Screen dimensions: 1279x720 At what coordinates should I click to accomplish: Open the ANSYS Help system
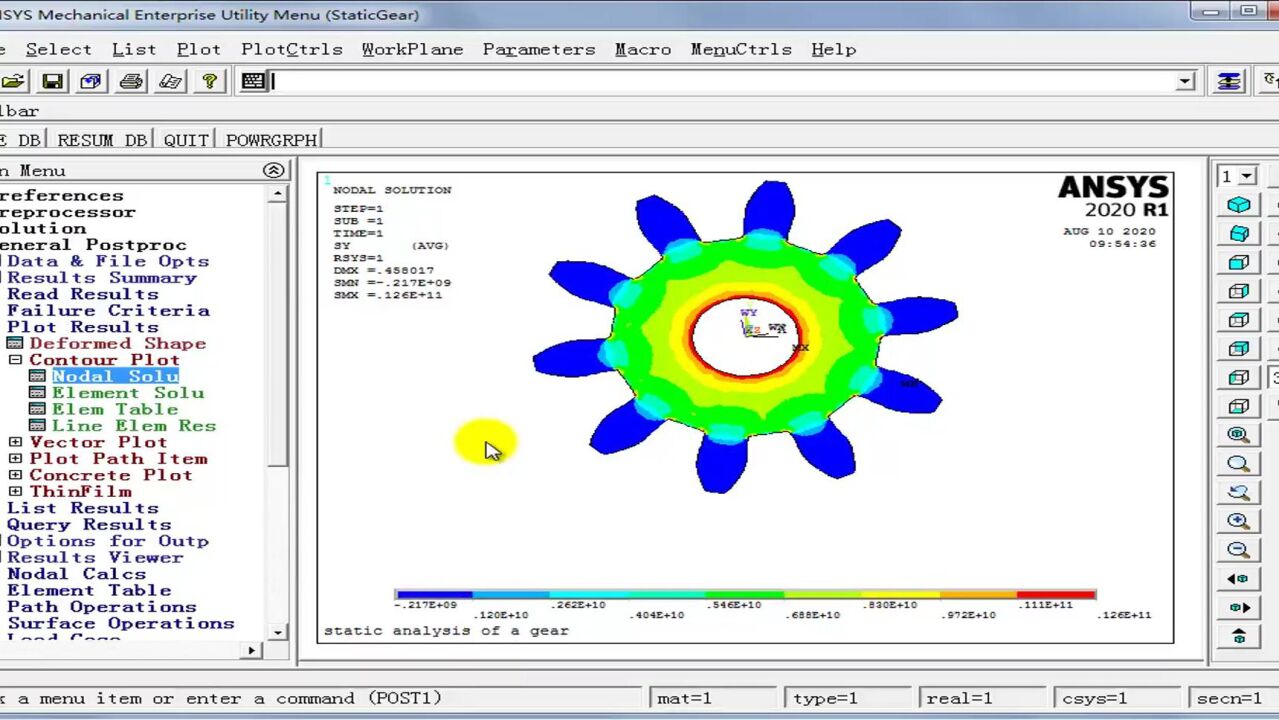pos(209,81)
